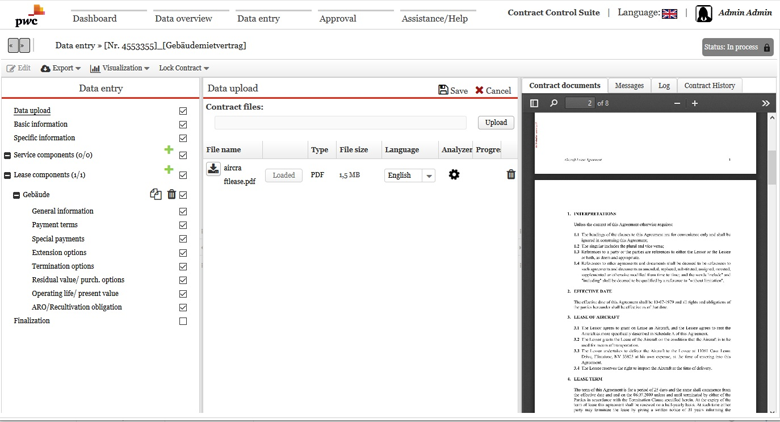780x422 pixels.
Task: Collapse the Gebäude tree node
Action: [x=16, y=195]
